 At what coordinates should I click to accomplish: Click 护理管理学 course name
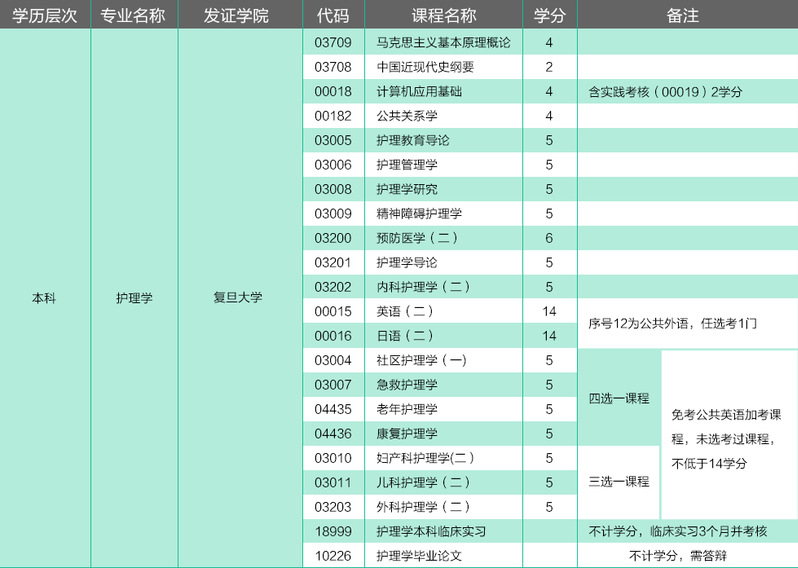(407, 164)
